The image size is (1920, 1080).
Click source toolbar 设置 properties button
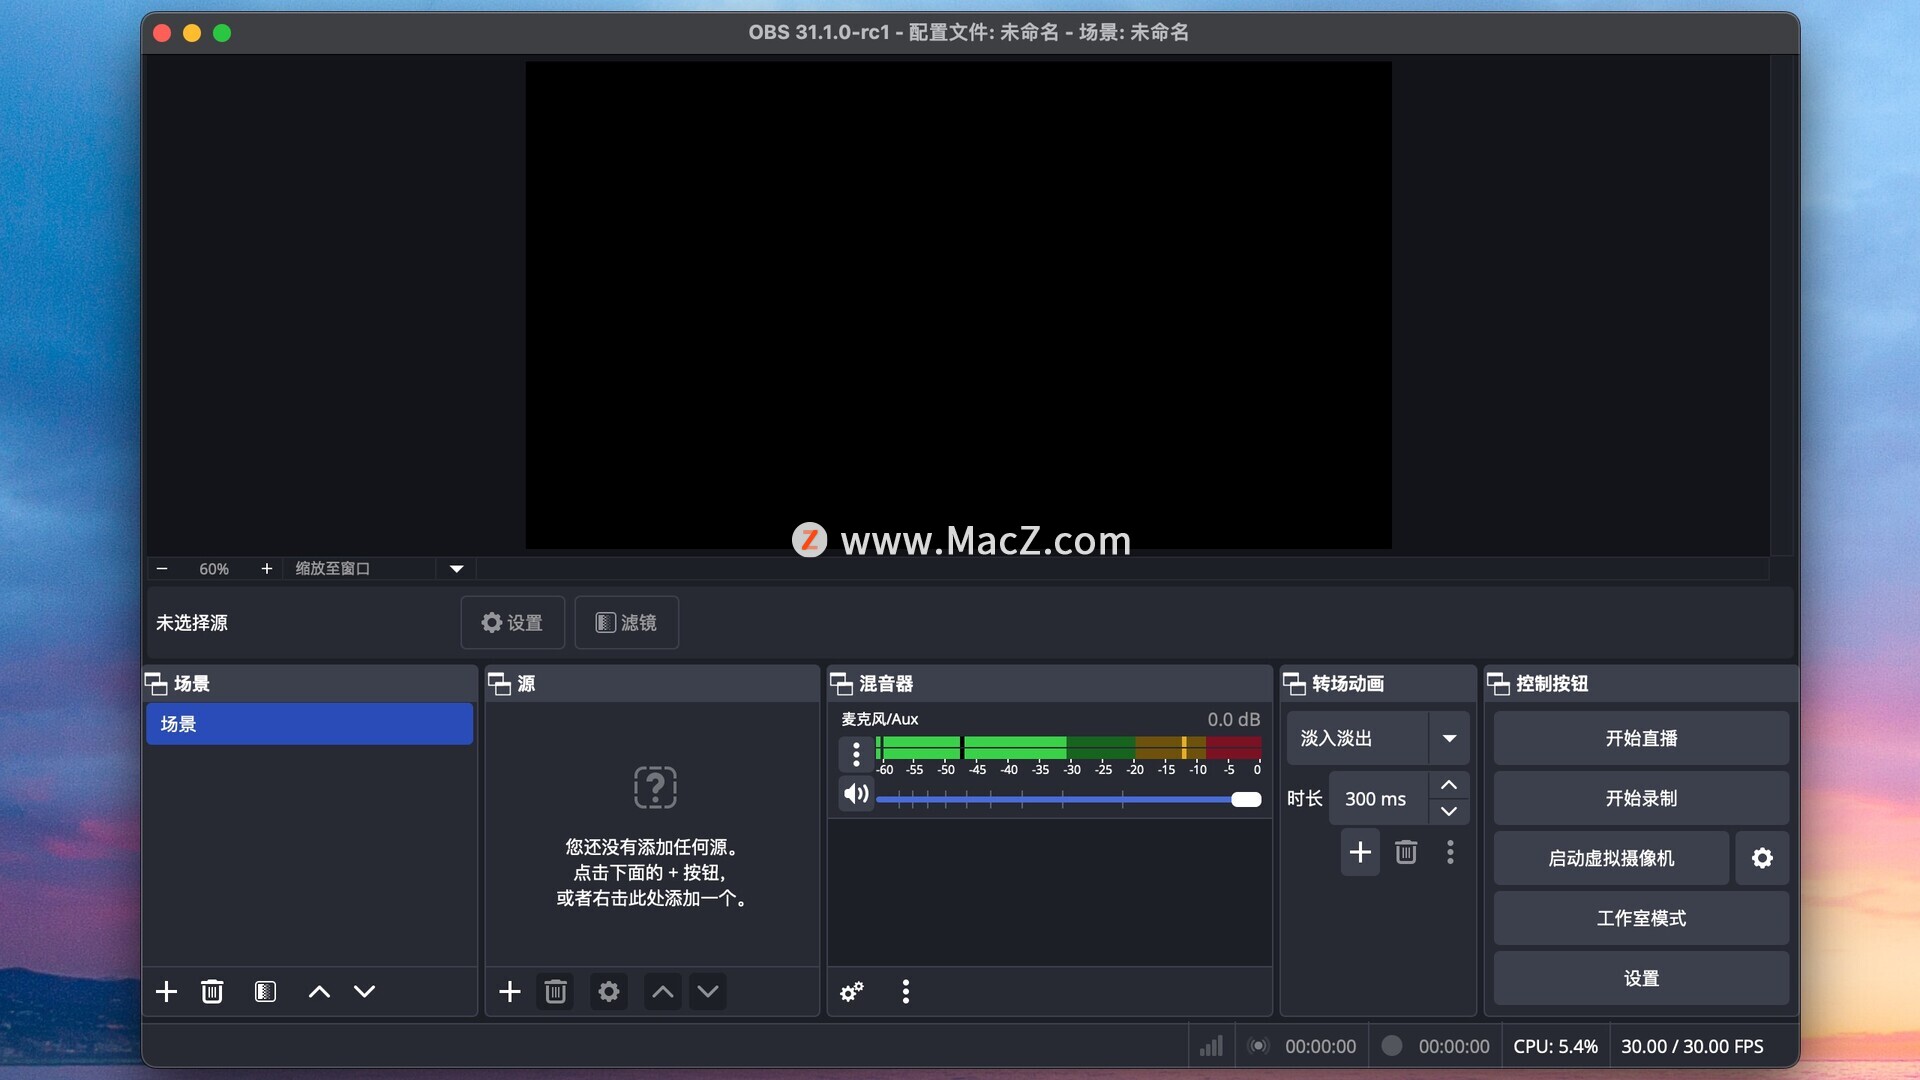[513, 623]
